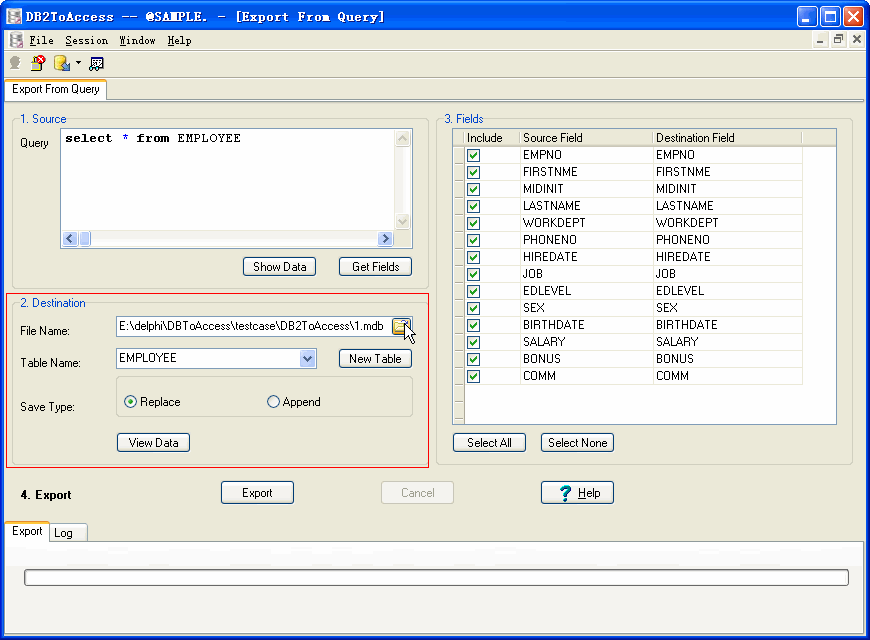The height and width of the screenshot is (640, 870).
Task: Click the View Data button
Action: click(154, 443)
